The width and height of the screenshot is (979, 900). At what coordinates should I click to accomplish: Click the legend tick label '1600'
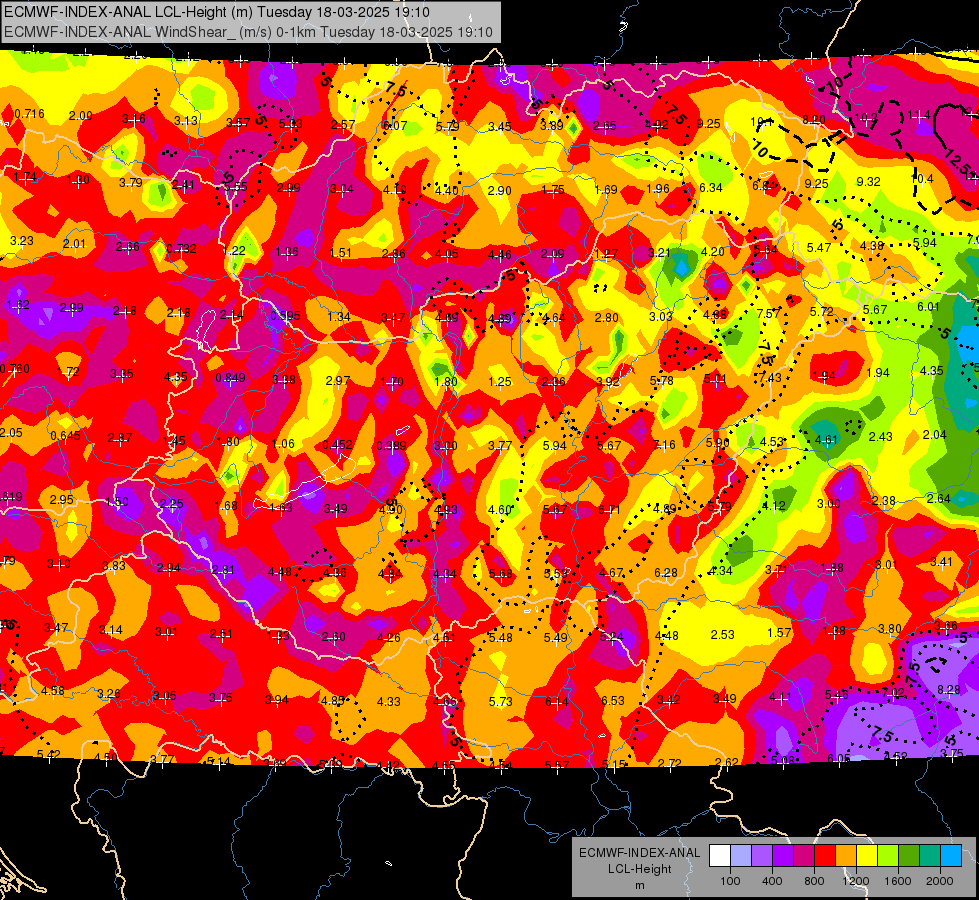pos(898,881)
